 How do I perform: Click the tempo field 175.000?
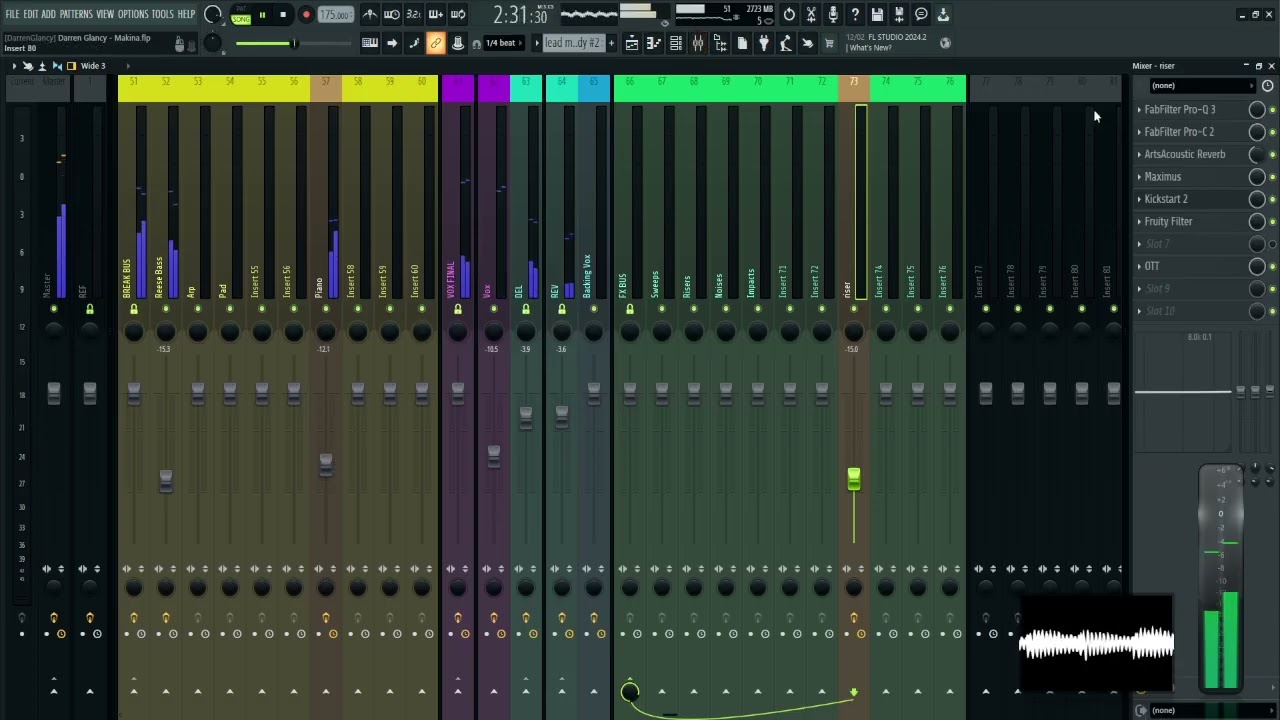(335, 15)
